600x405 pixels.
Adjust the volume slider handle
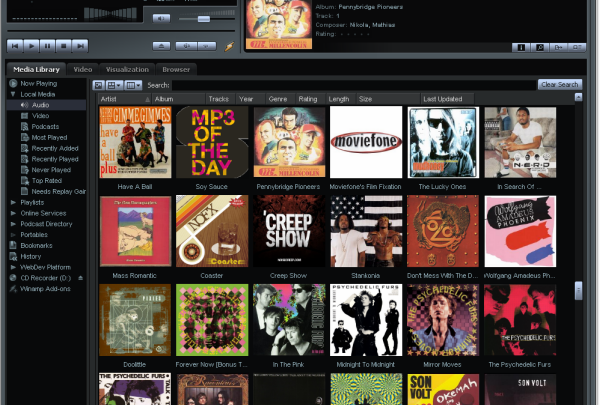(204, 18)
